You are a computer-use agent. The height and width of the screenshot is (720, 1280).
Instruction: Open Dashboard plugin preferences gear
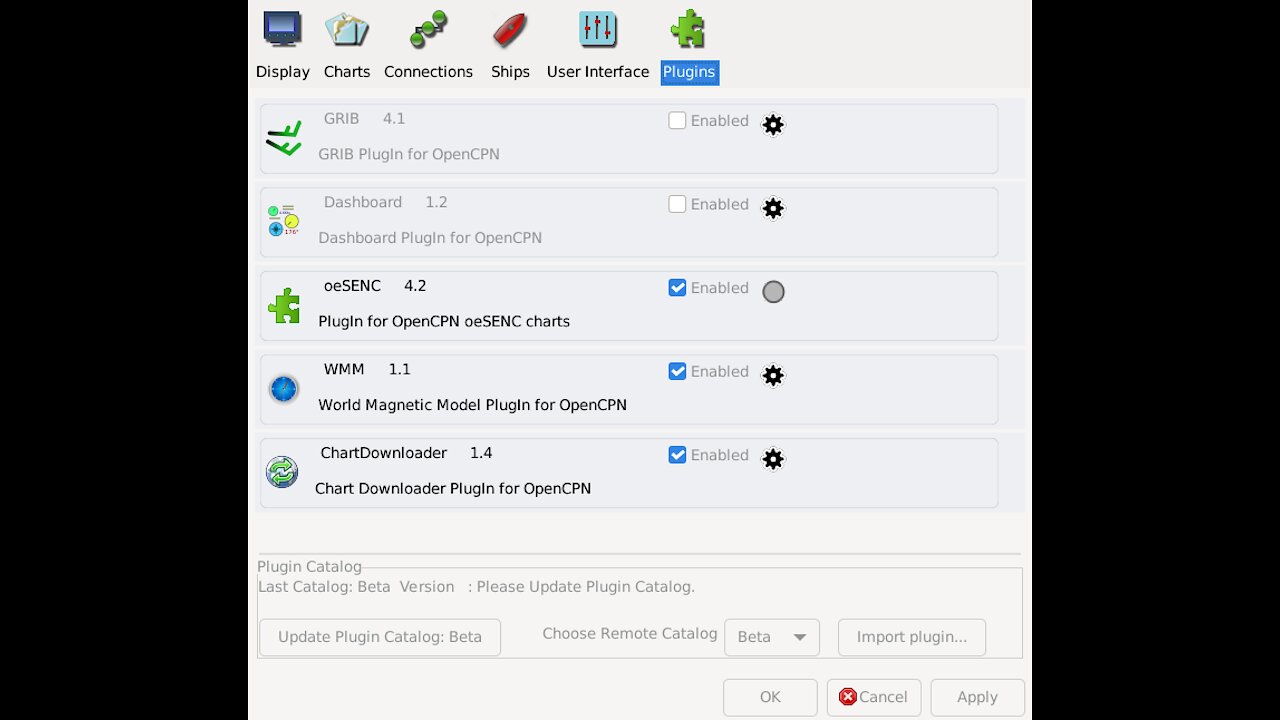(x=773, y=208)
